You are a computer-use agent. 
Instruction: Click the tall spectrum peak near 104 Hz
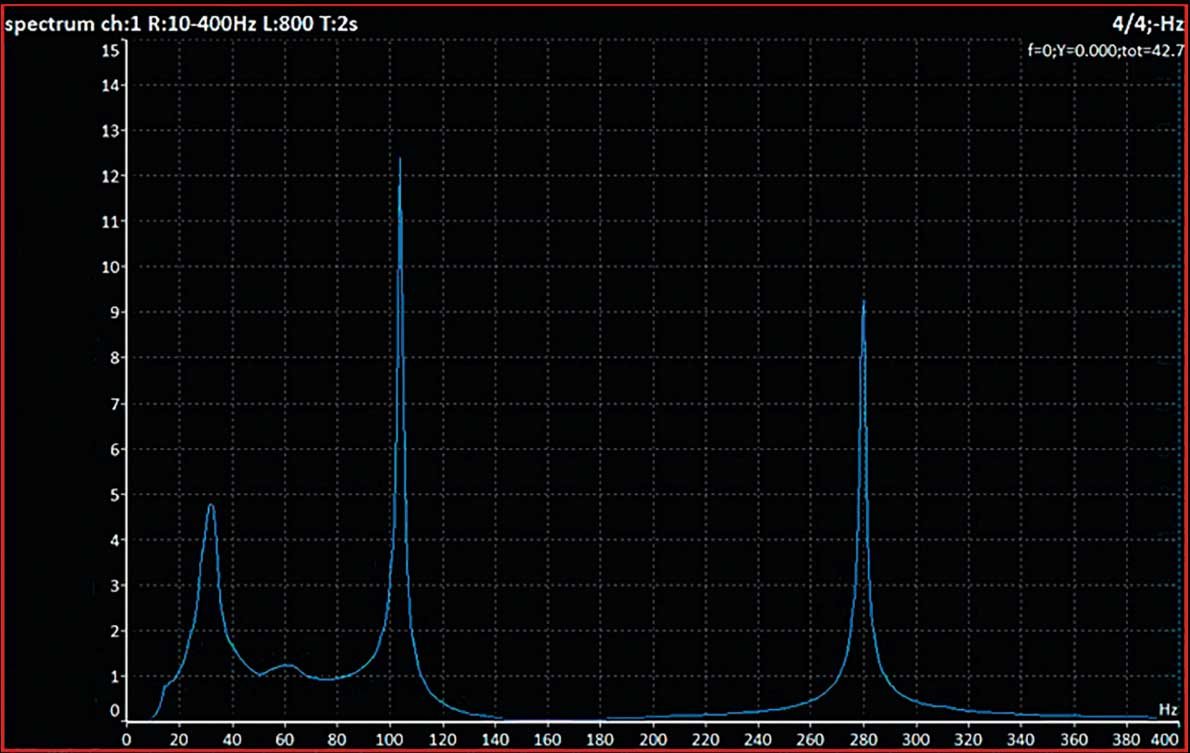[x=400, y=161]
